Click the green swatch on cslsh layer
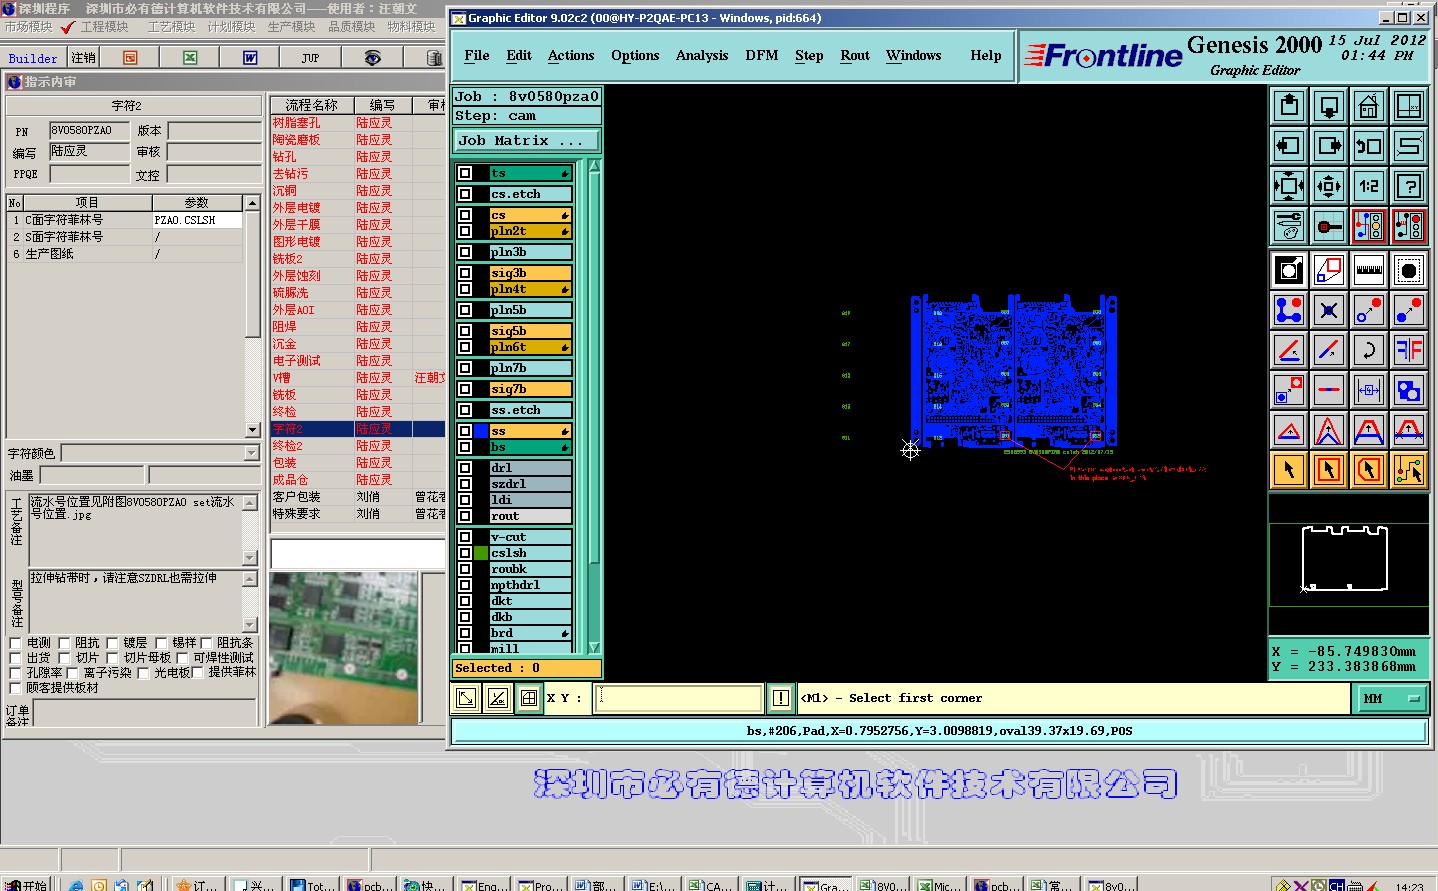1438x891 pixels. (x=481, y=553)
